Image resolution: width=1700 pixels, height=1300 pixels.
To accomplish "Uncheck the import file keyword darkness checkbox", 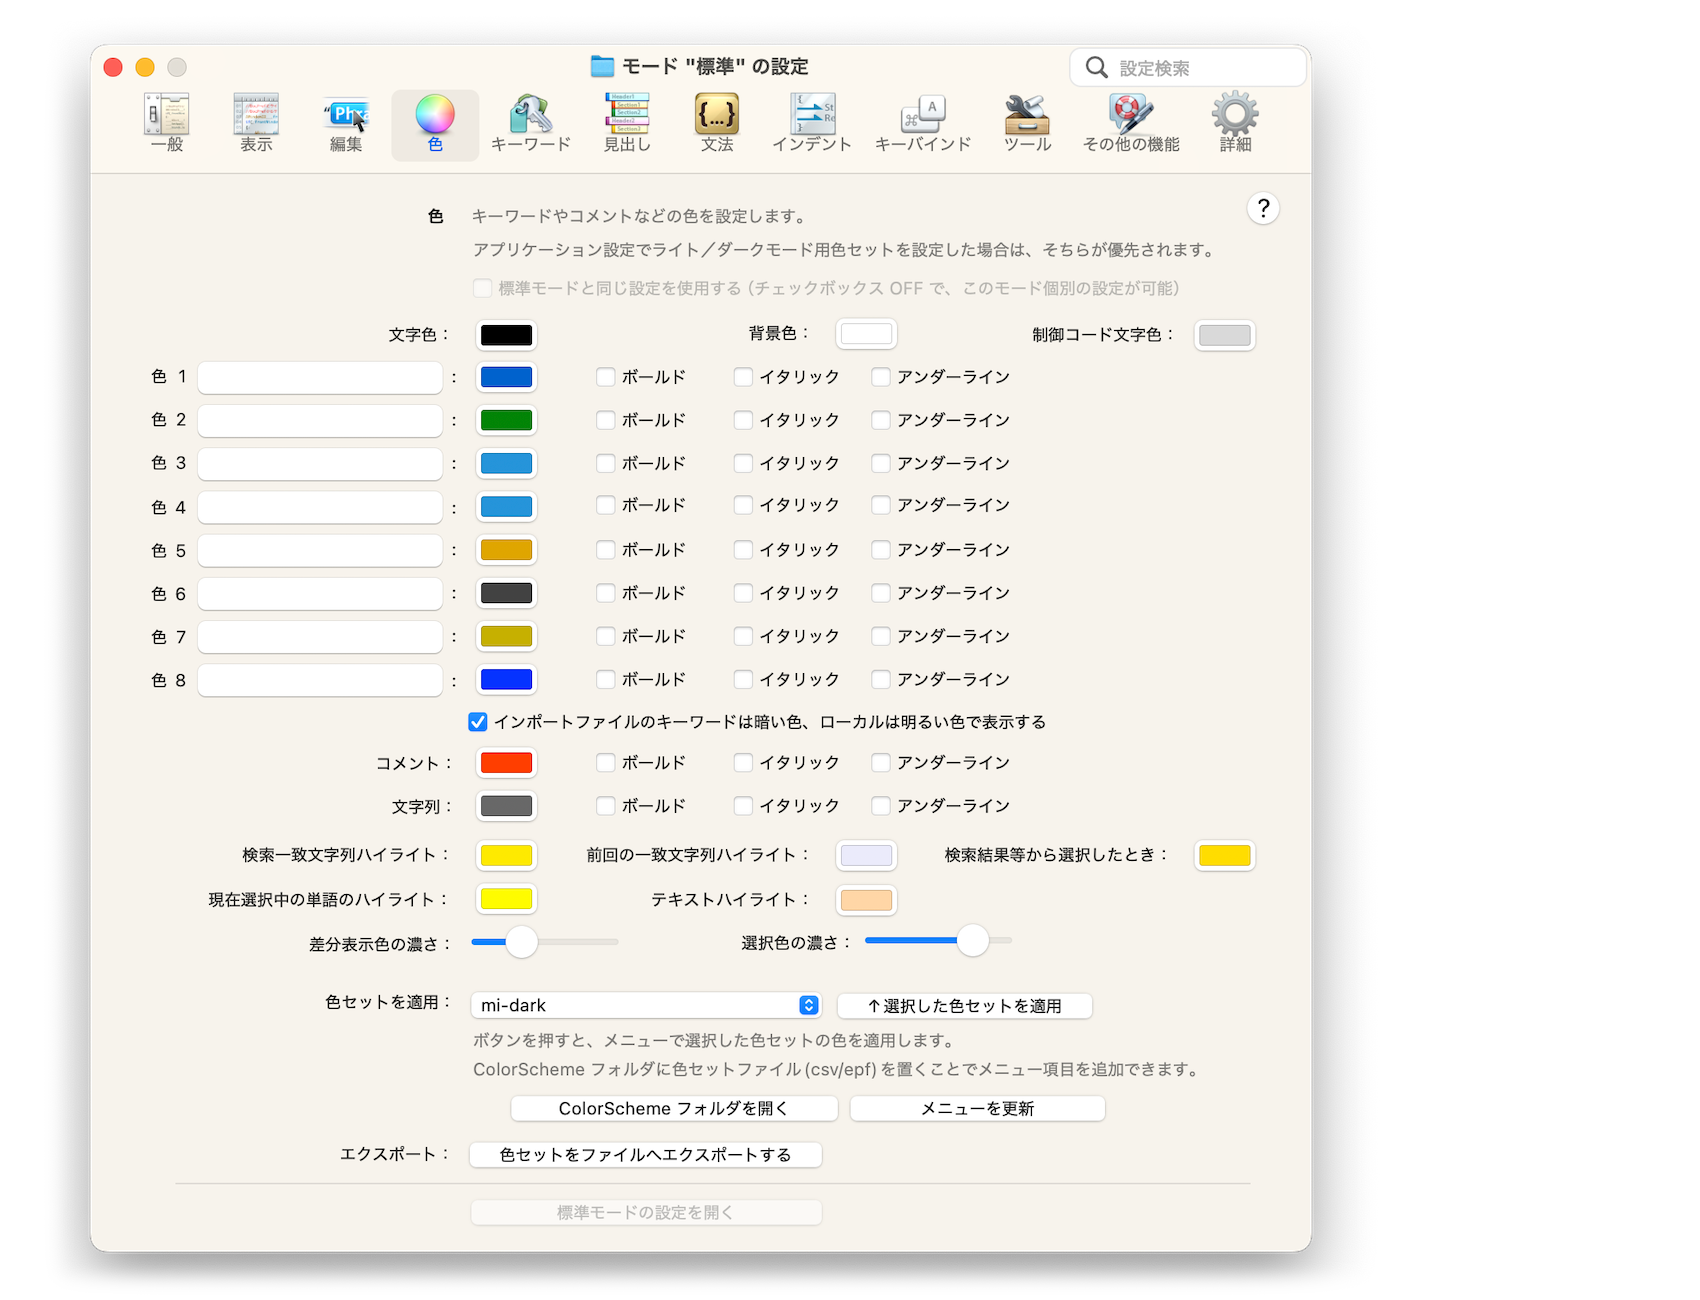I will [x=478, y=722].
